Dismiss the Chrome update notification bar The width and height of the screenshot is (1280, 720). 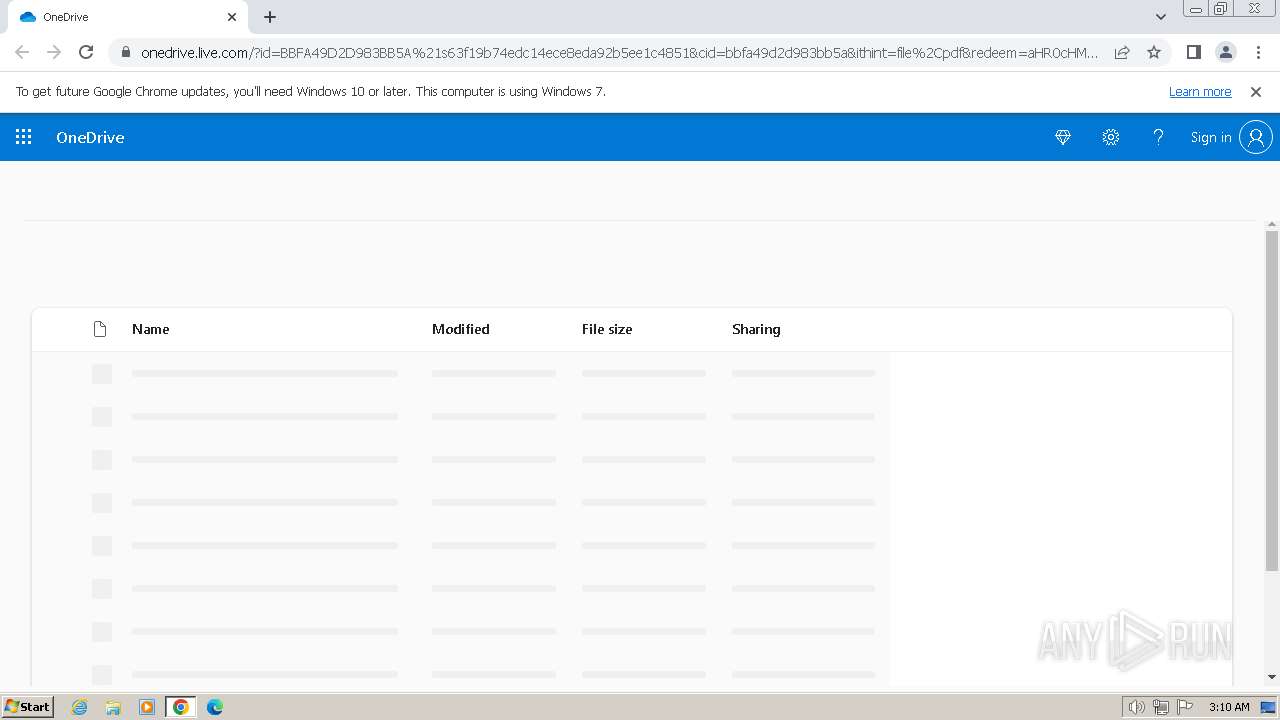click(1256, 91)
